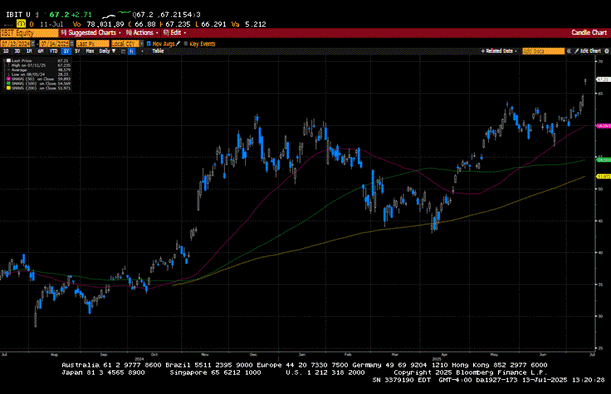Click the Edit Chart button
Screen dimensions: 611x394
[x=588, y=51]
